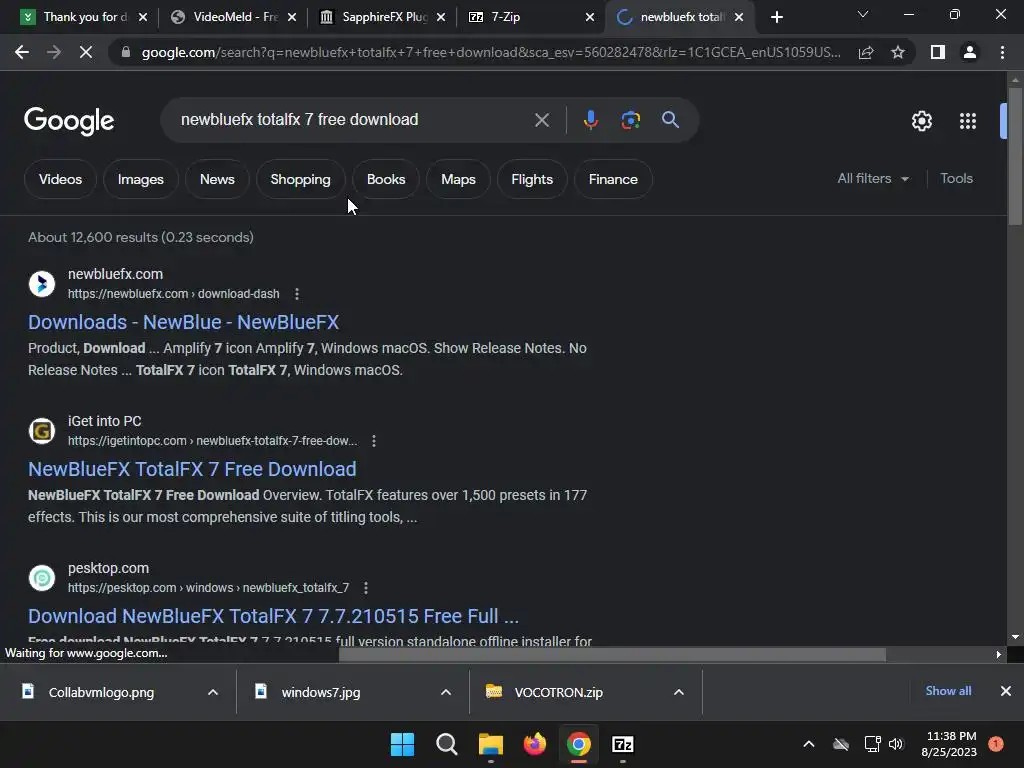Open the All filters dropdown
This screenshot has height=768, width=1024.
(873, 178)
